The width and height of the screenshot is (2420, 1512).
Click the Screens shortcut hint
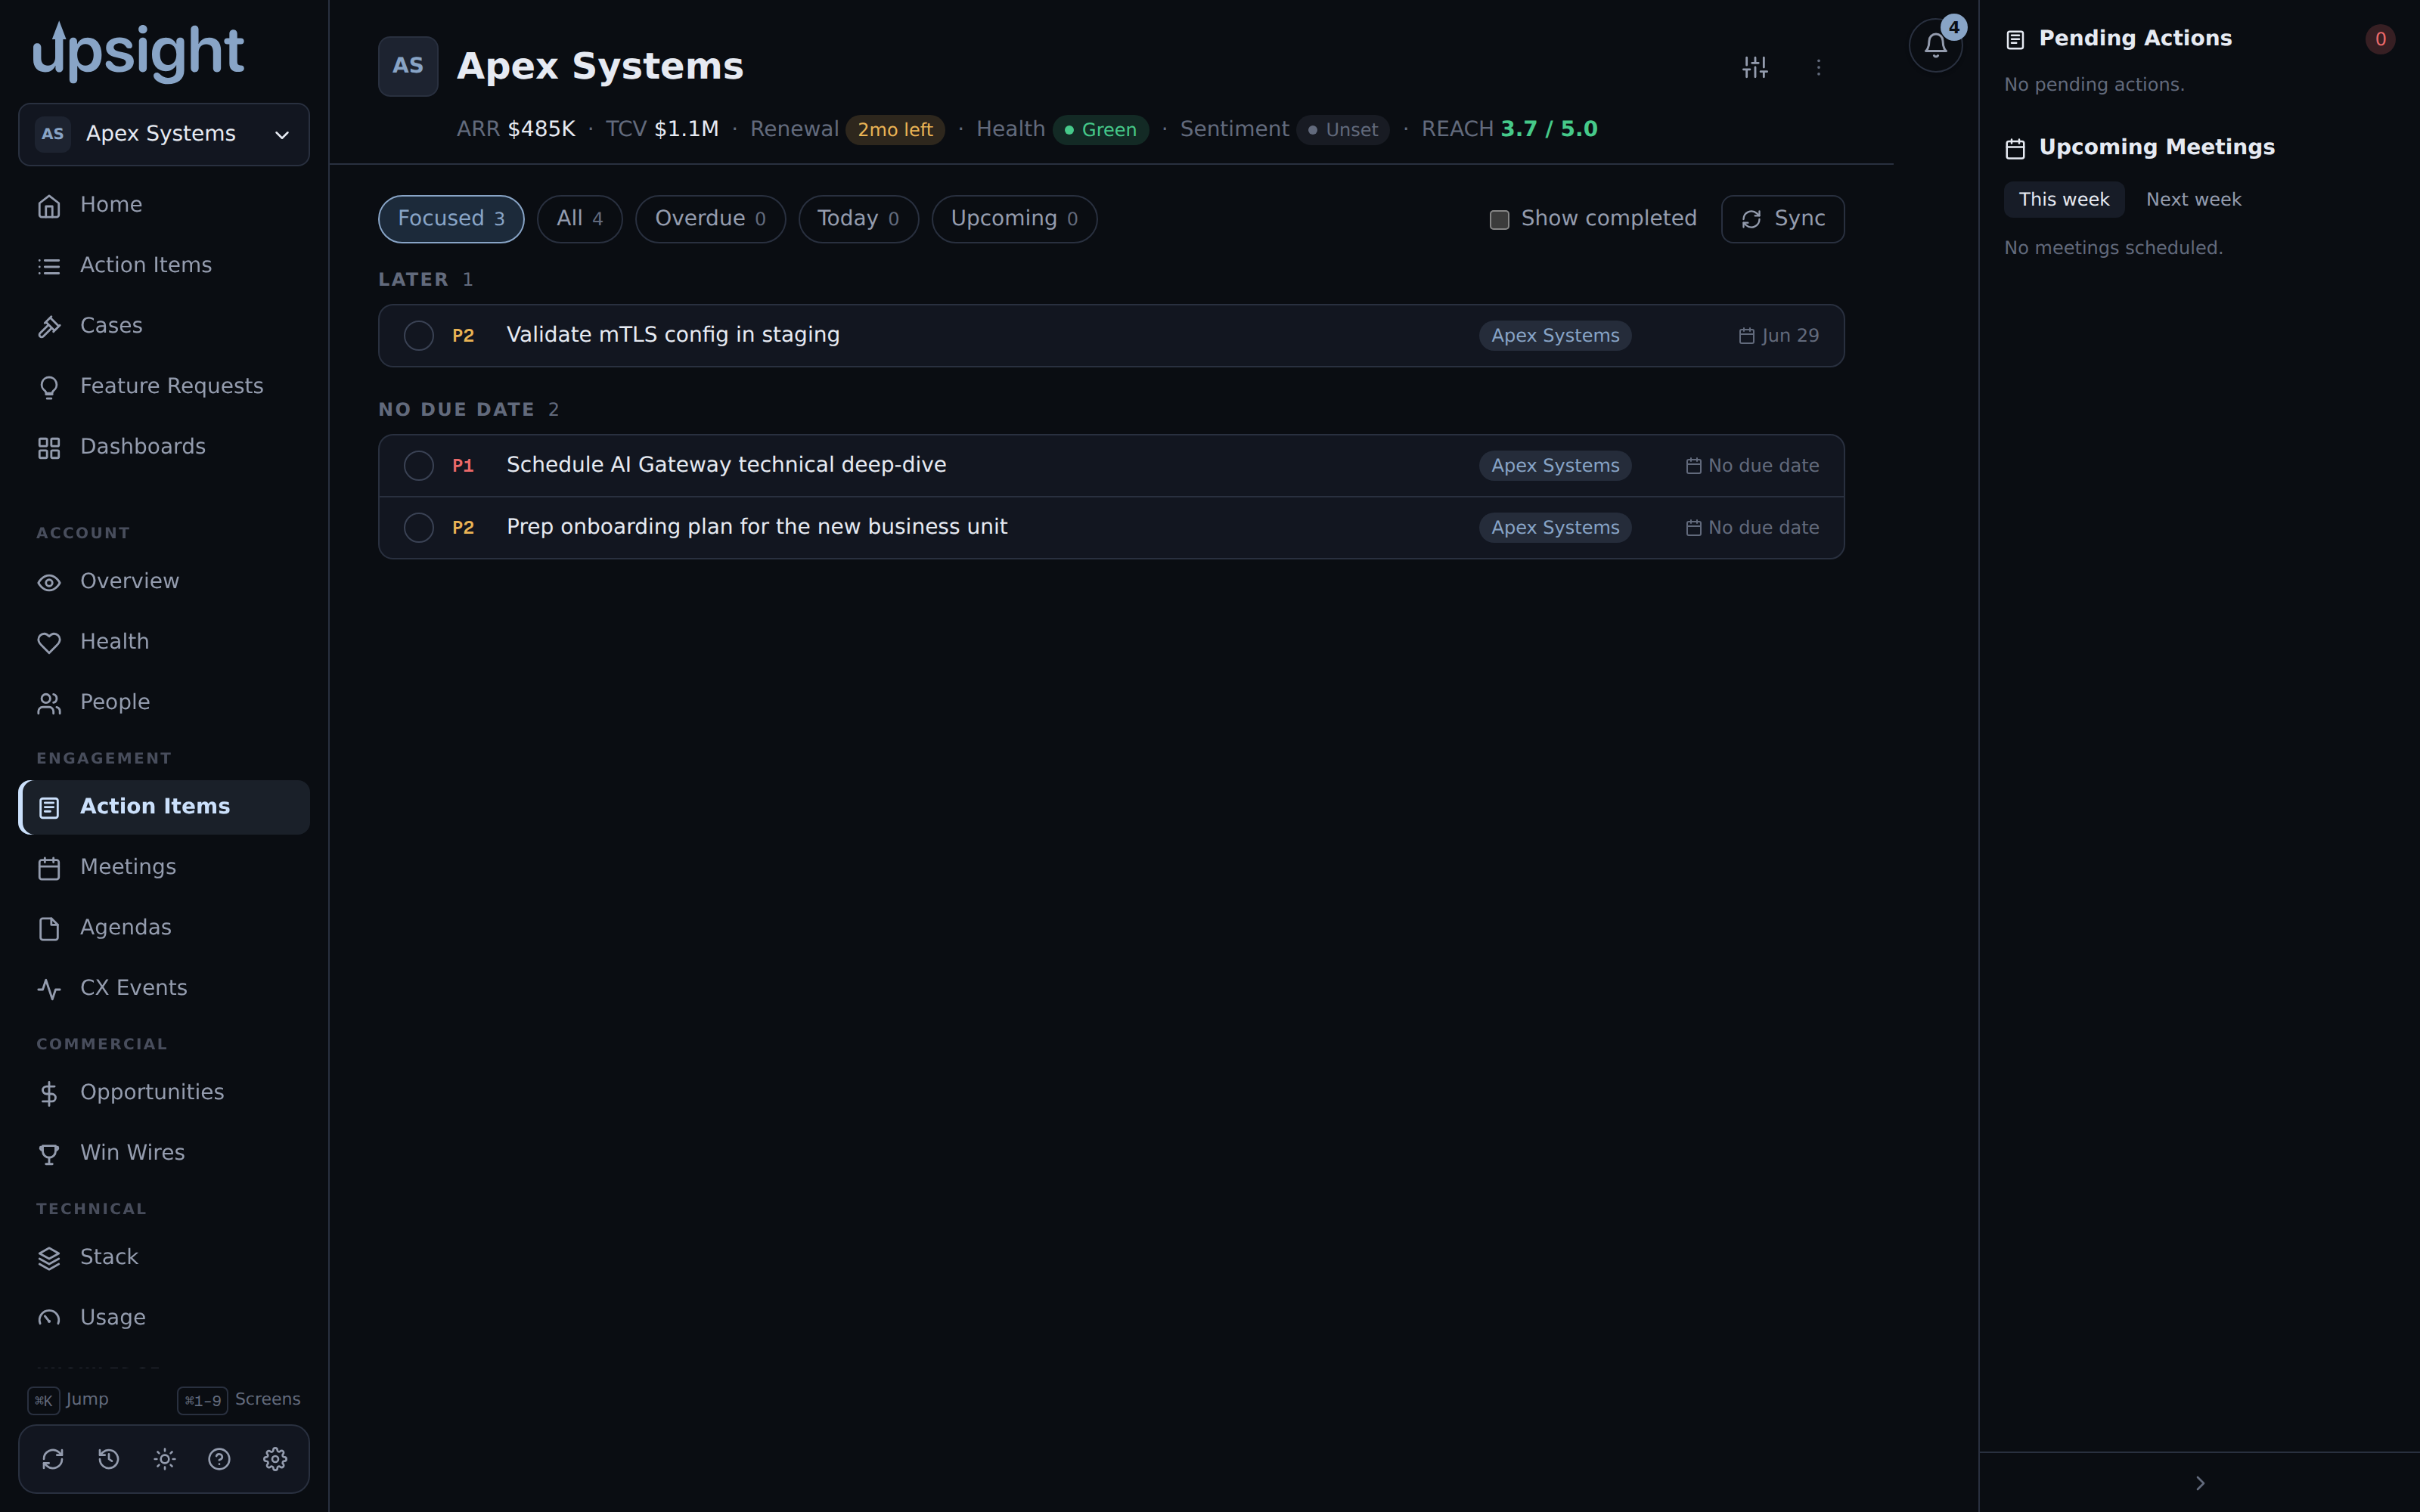click(x=239, y=1400)
